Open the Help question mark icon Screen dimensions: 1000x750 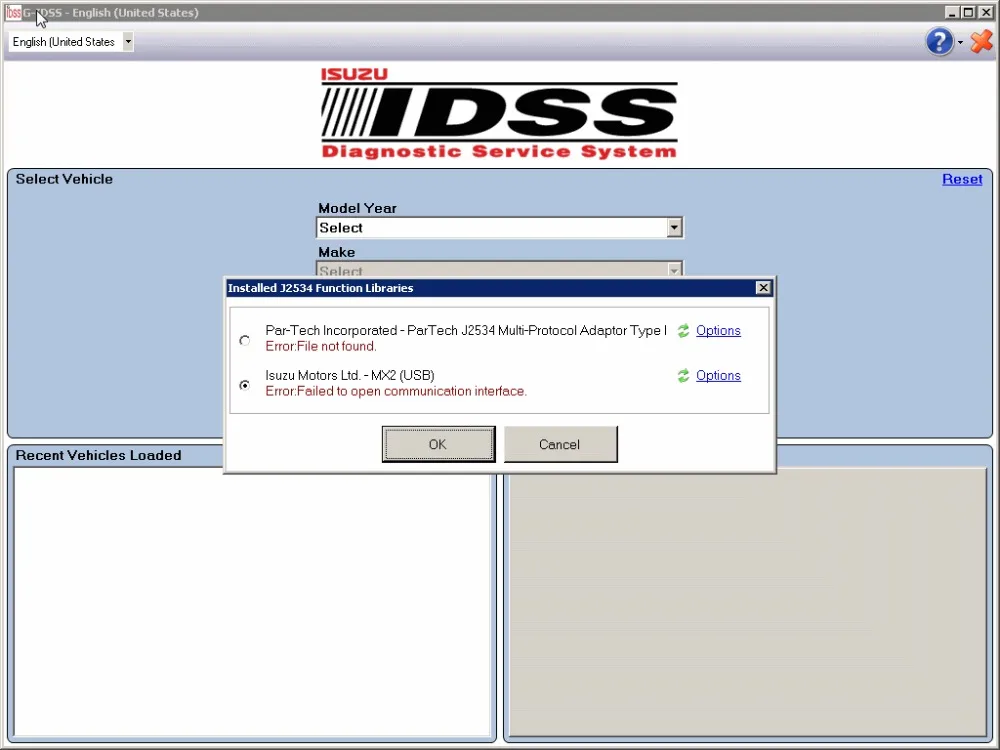pyautogui.click(x=939, y=41)
